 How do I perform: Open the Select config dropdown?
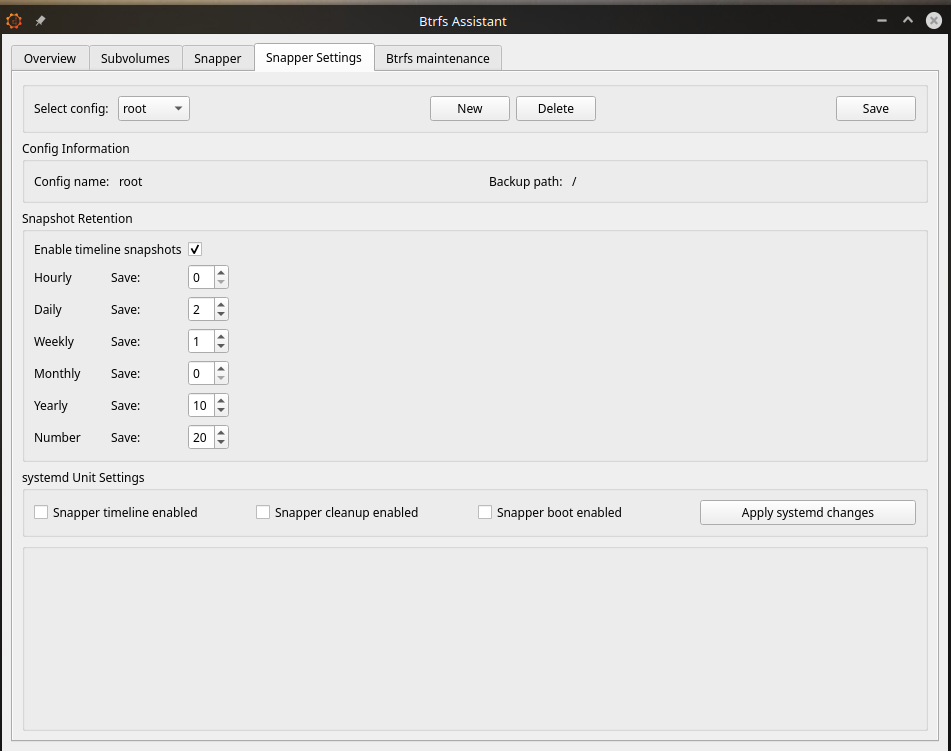point(154,108)
